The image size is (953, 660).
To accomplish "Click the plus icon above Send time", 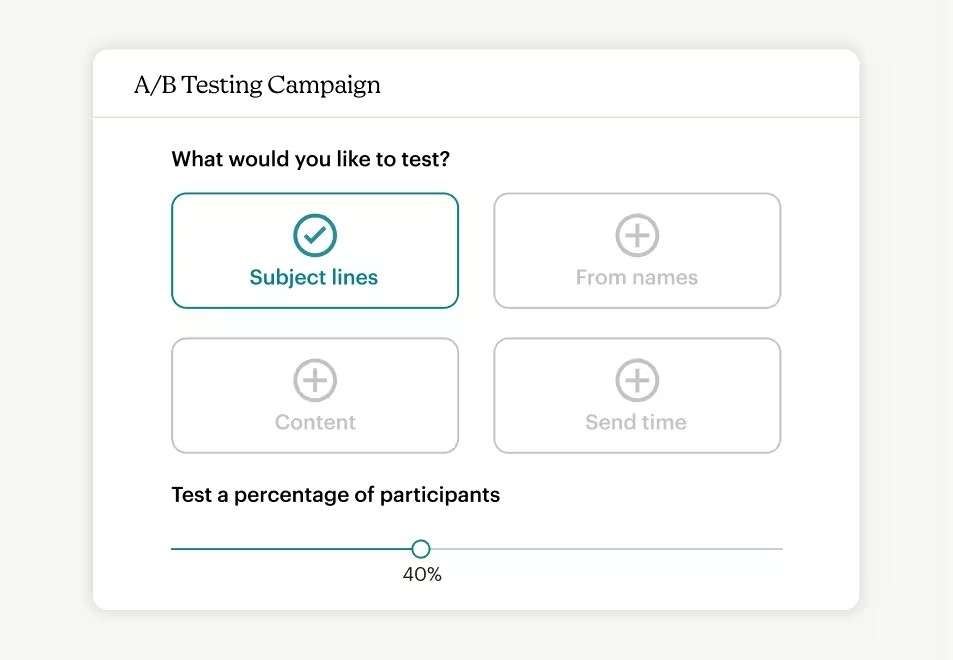I will tap(637, 381).
